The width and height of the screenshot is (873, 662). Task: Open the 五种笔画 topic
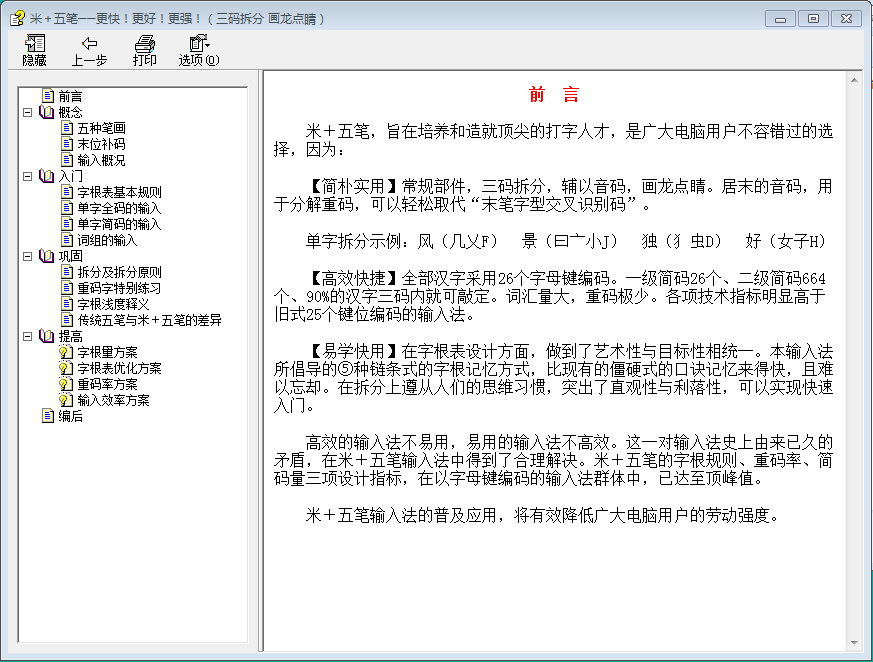(101, 128)
